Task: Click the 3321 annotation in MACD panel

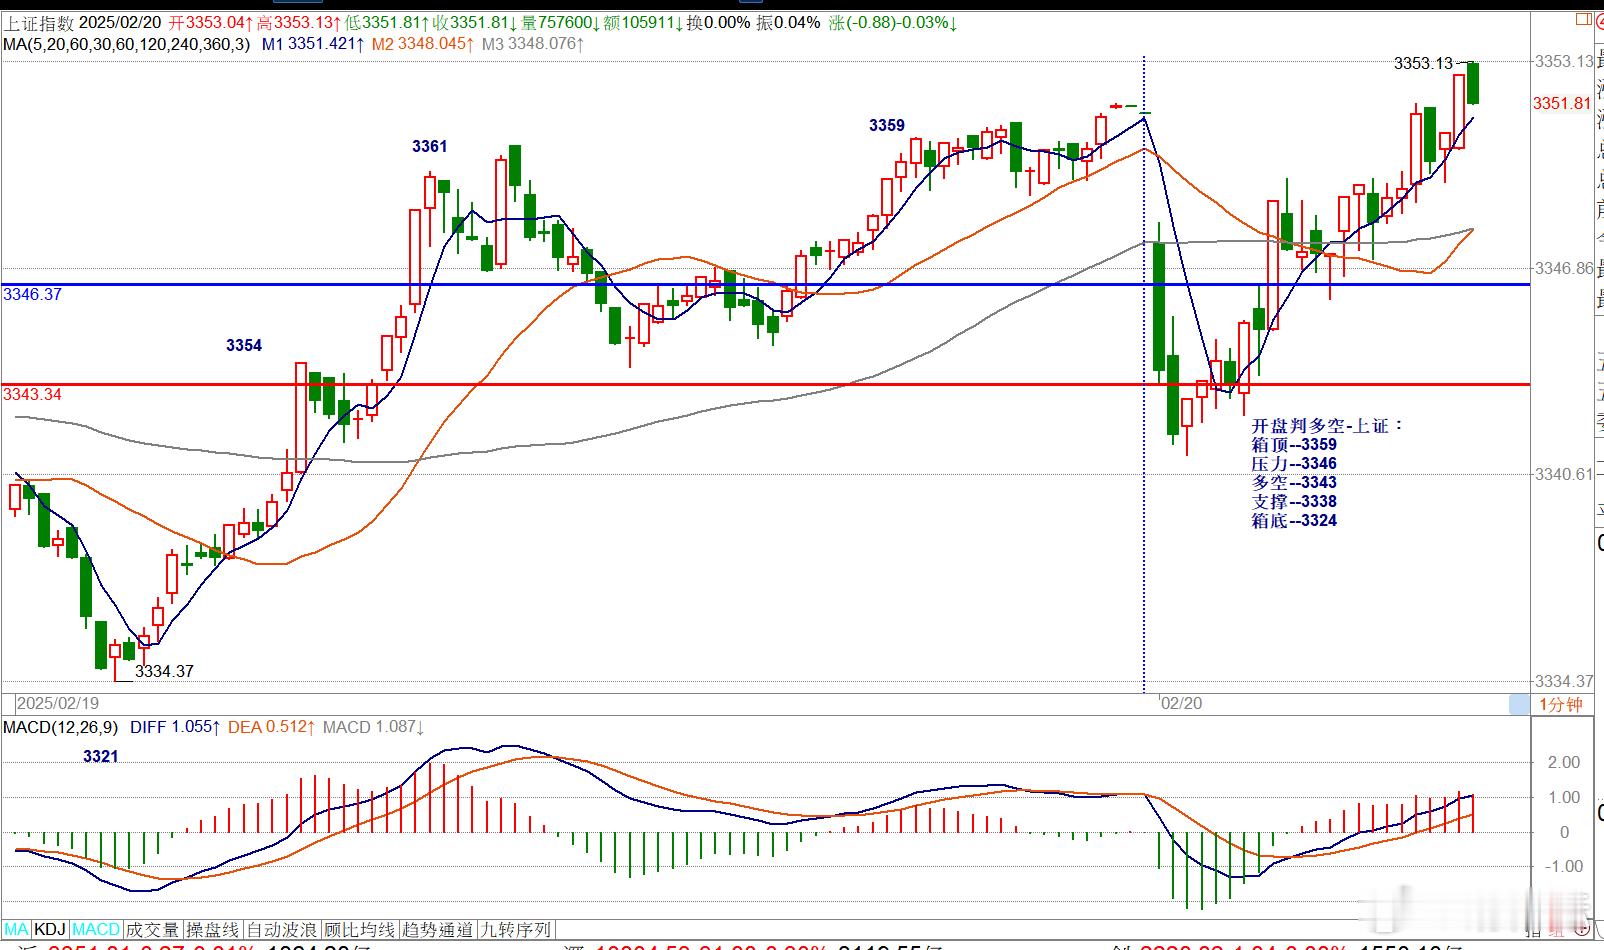Action: click(x=101, y=756)
